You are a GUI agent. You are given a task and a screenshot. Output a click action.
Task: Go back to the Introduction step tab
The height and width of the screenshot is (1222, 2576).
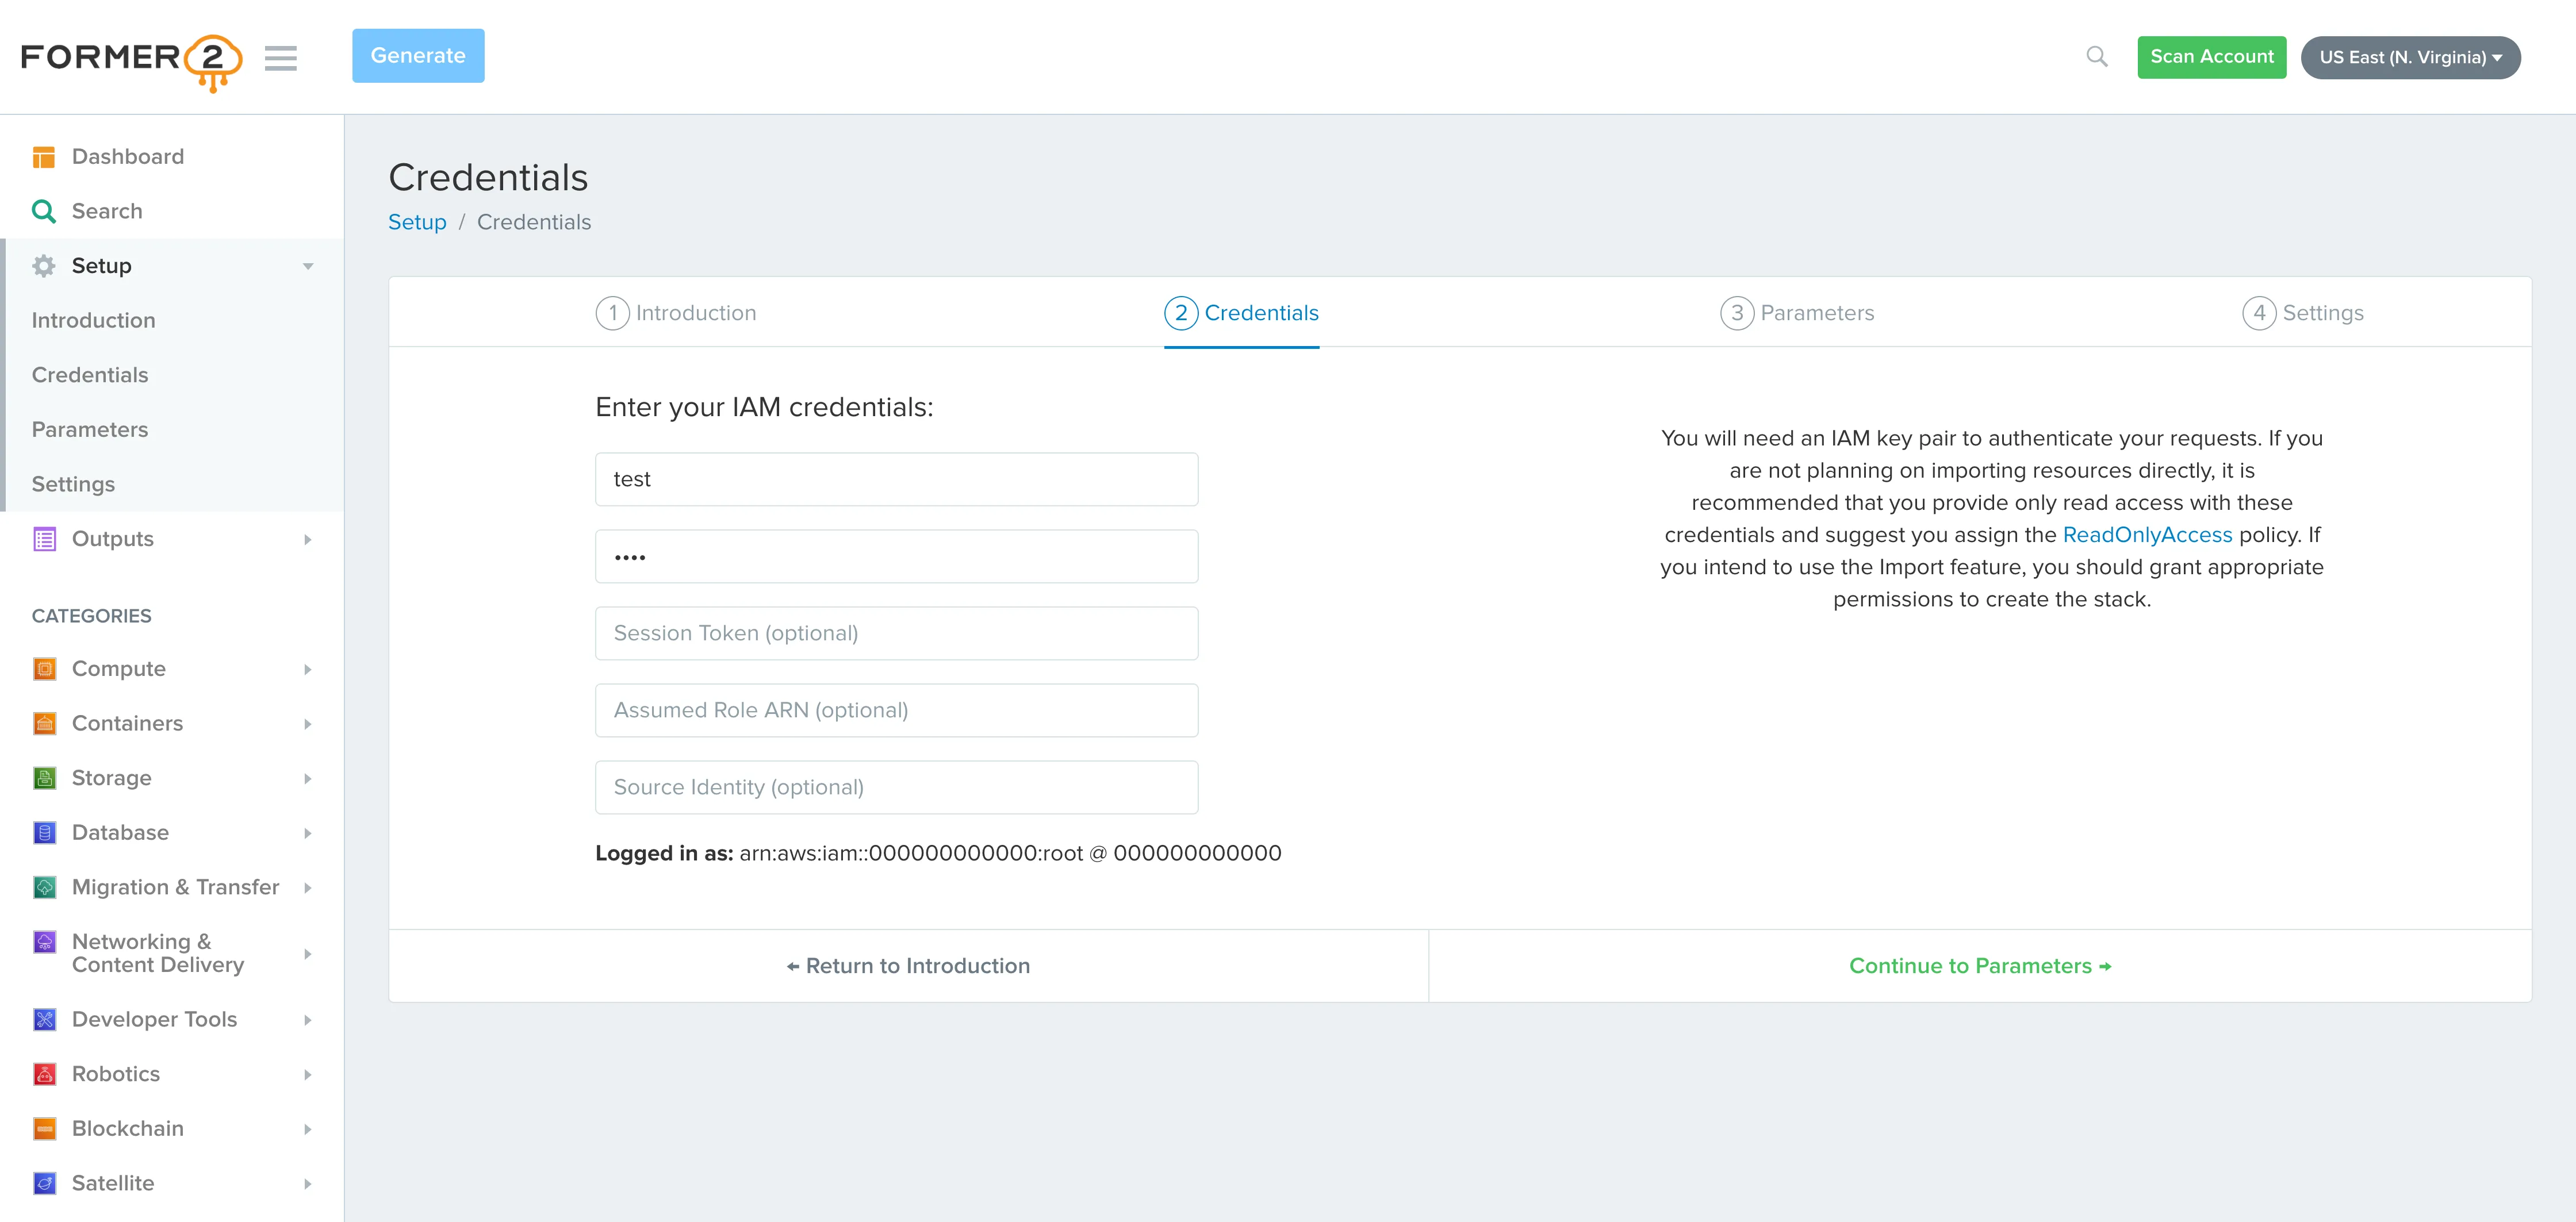pyautogui.click(x=676, y=312)
